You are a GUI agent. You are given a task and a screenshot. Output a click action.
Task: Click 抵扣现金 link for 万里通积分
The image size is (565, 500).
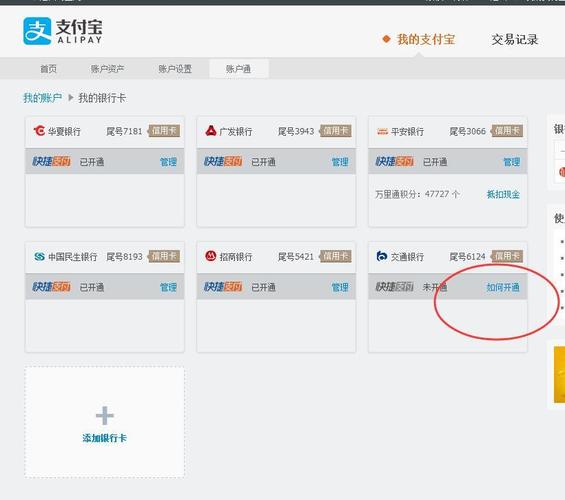[503, 195]
